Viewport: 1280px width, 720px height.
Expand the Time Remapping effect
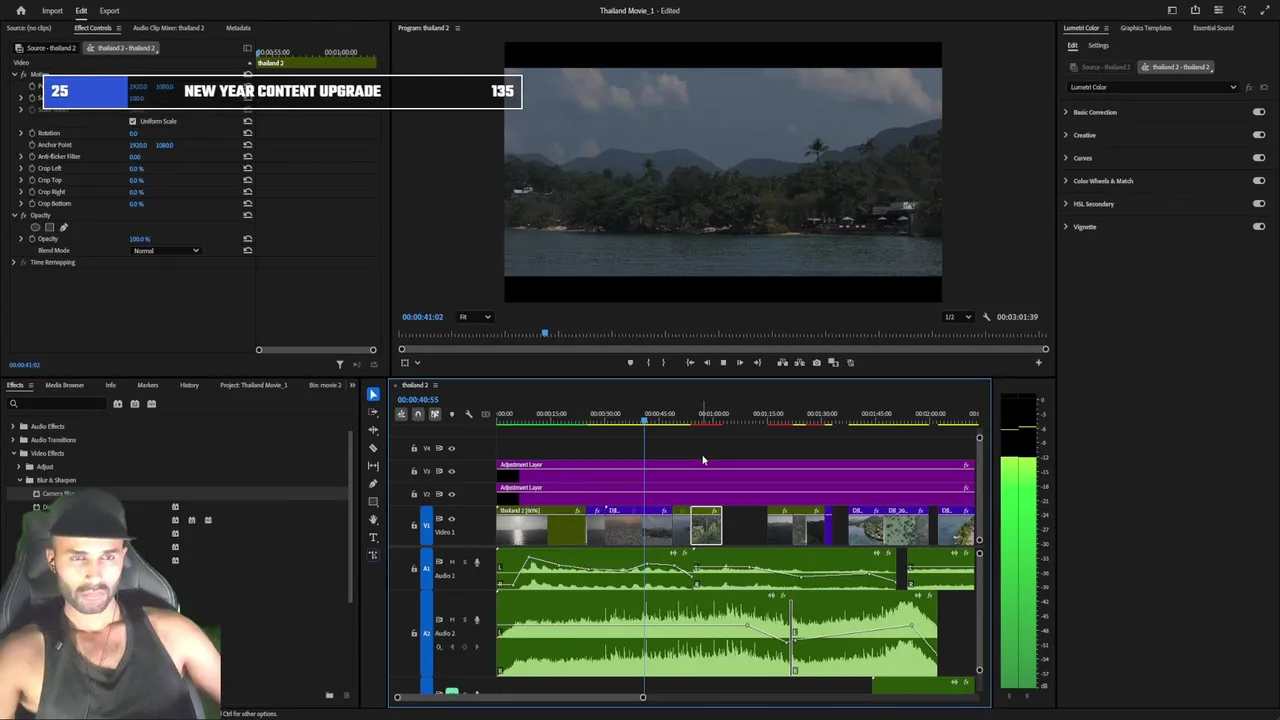coord(13,263)
